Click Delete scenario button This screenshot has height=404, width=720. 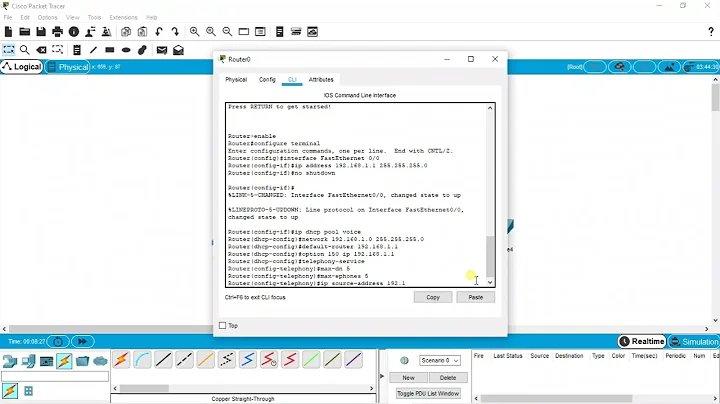(448, 378)
